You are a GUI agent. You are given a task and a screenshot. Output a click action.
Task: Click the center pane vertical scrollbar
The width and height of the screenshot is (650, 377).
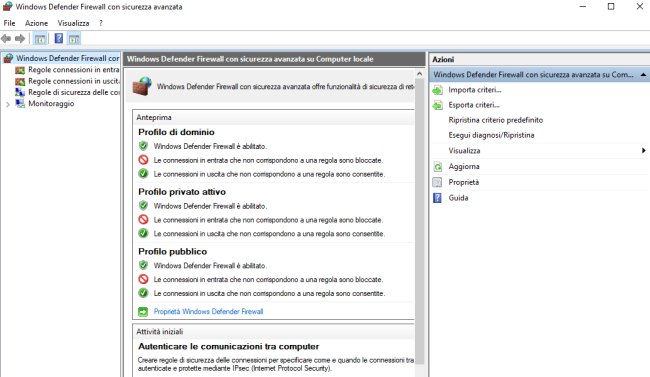click(x=420, y=221)
